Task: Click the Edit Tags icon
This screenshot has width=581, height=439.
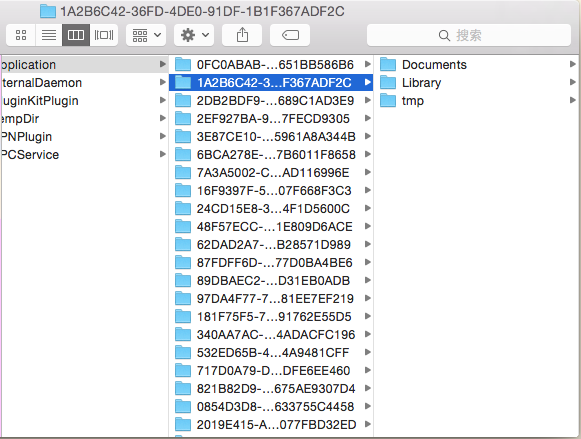Action: click(x=290, y=35)
